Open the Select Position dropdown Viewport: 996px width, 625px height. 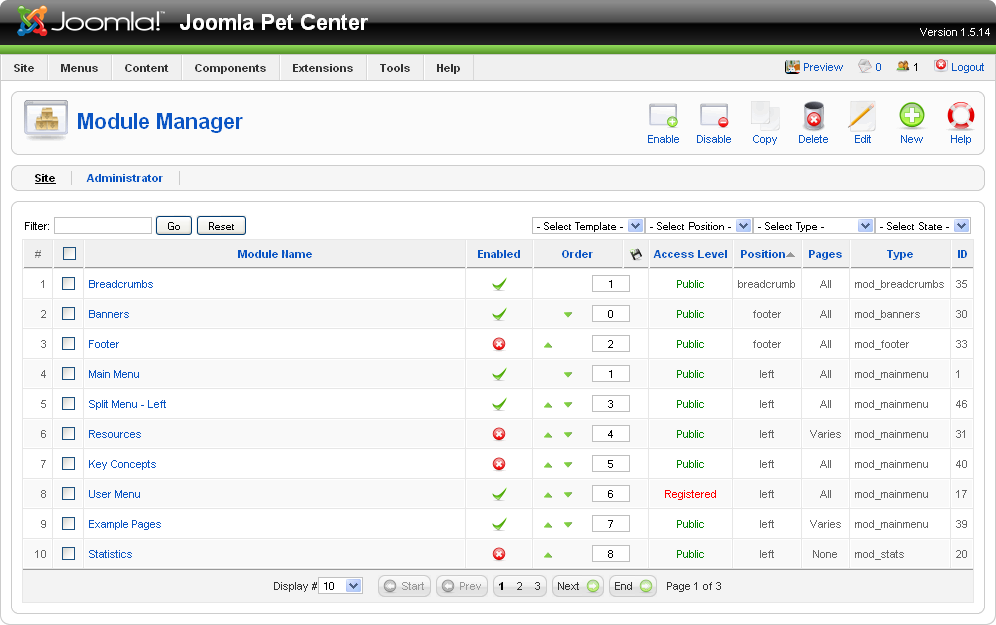click(699, 226)
